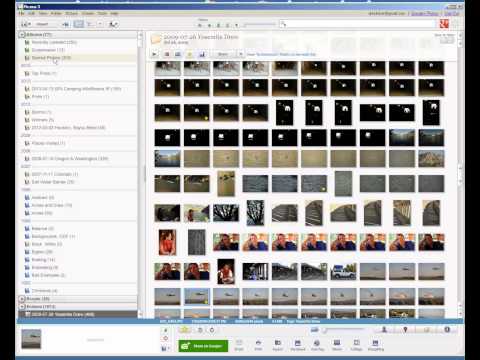Play folder slideshow from header
480x360 pixels.
click(x=155, y=54)
